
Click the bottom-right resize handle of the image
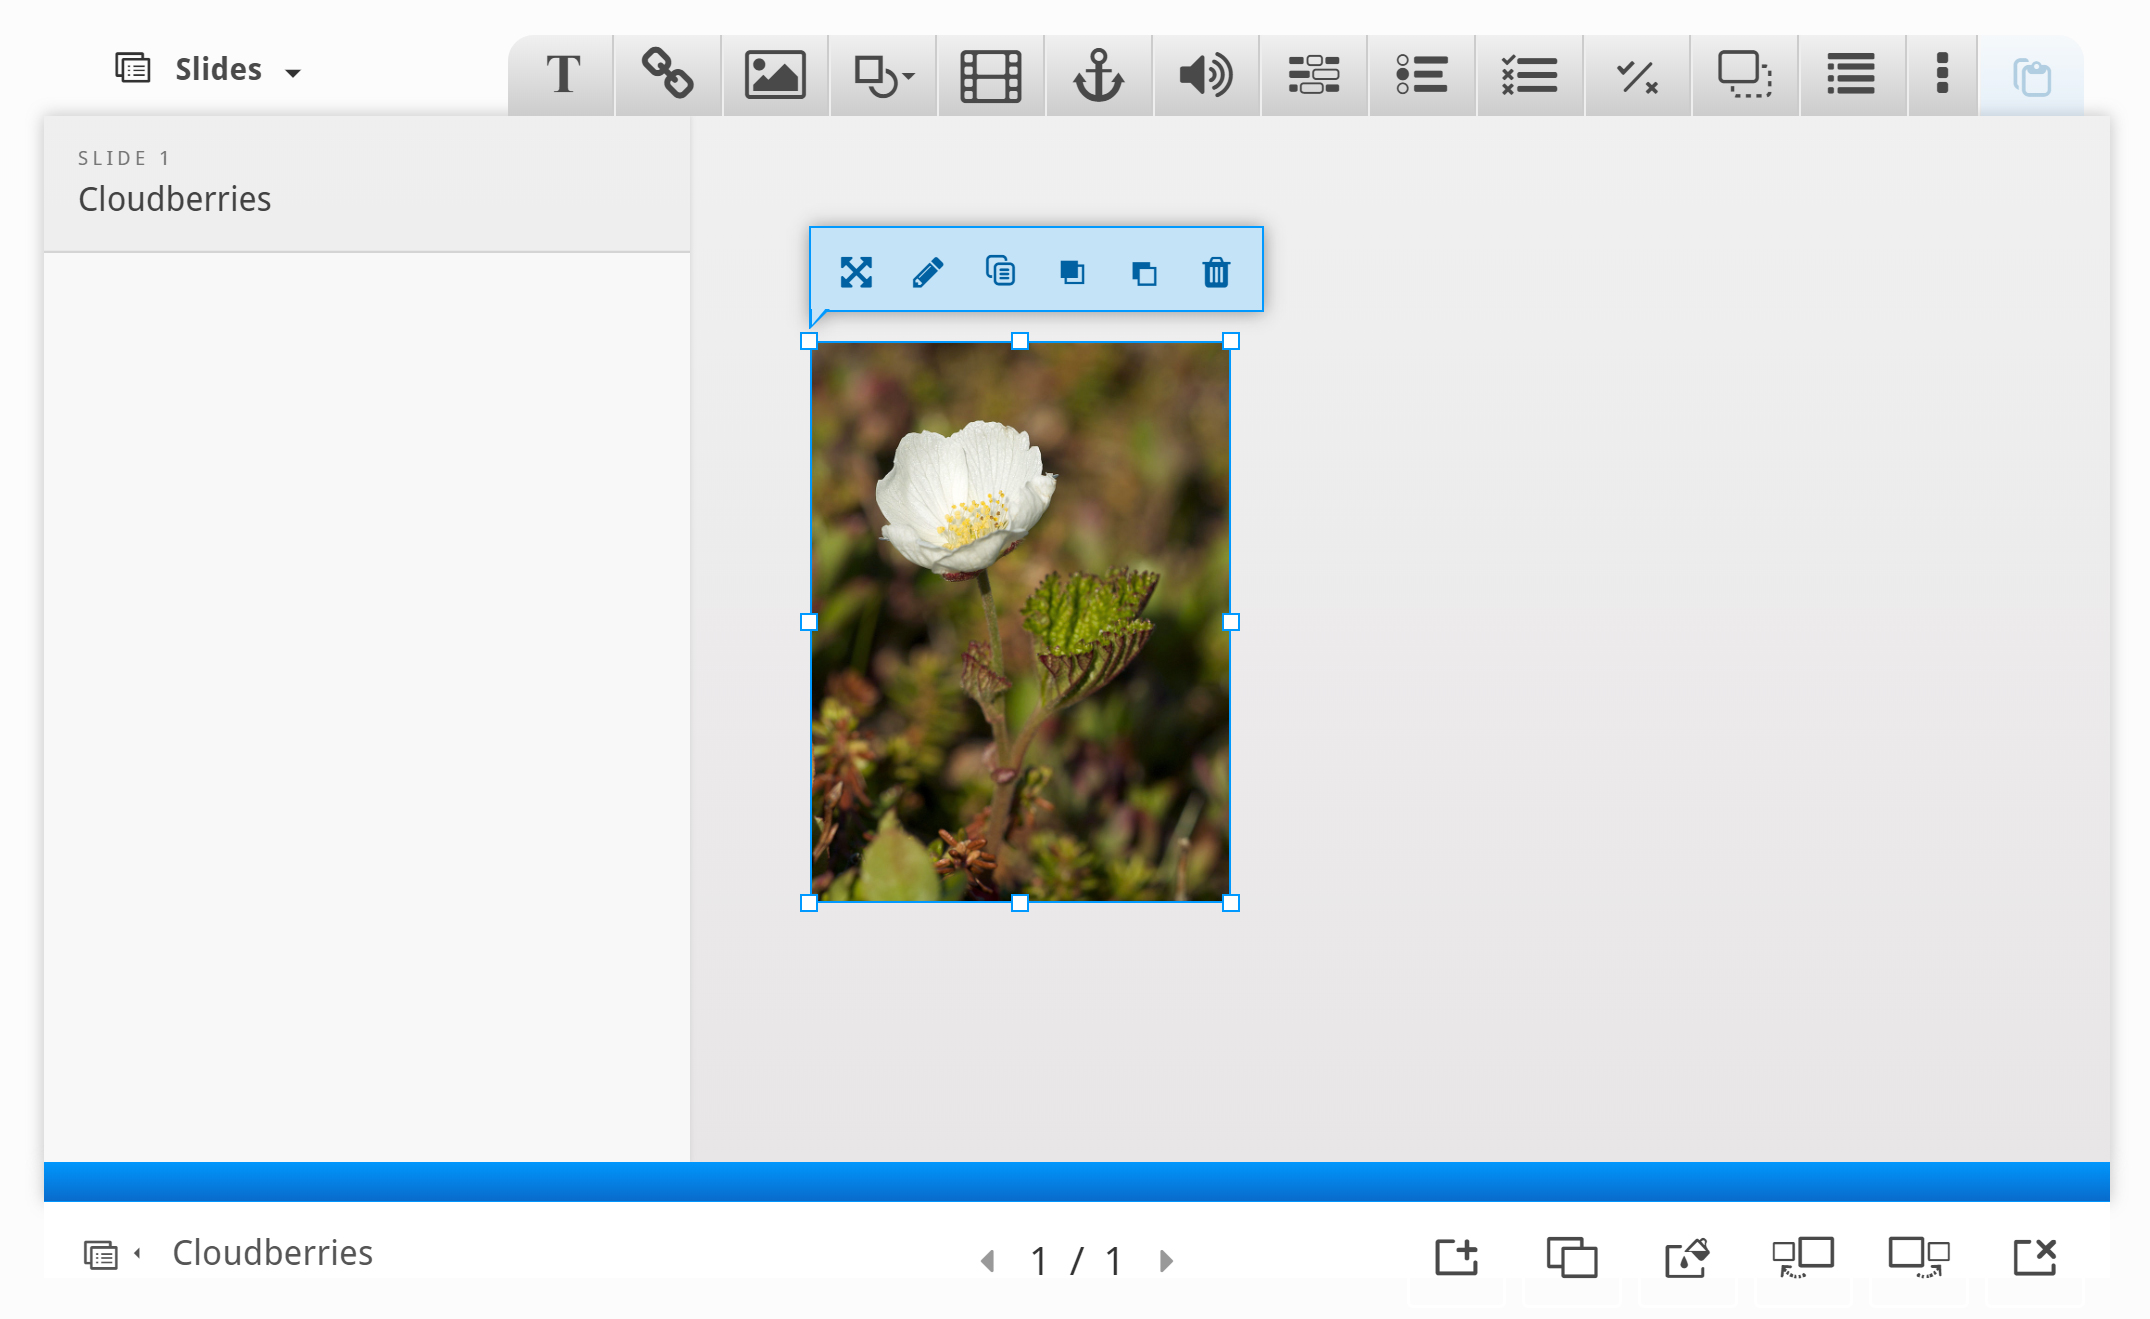[1231, 903]
